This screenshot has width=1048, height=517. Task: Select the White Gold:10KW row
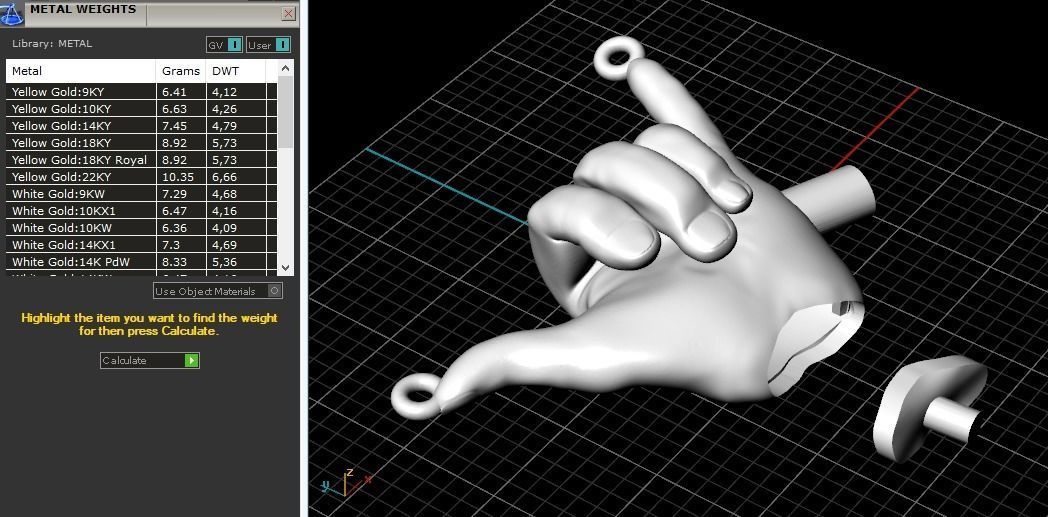[x=141, y=228]
